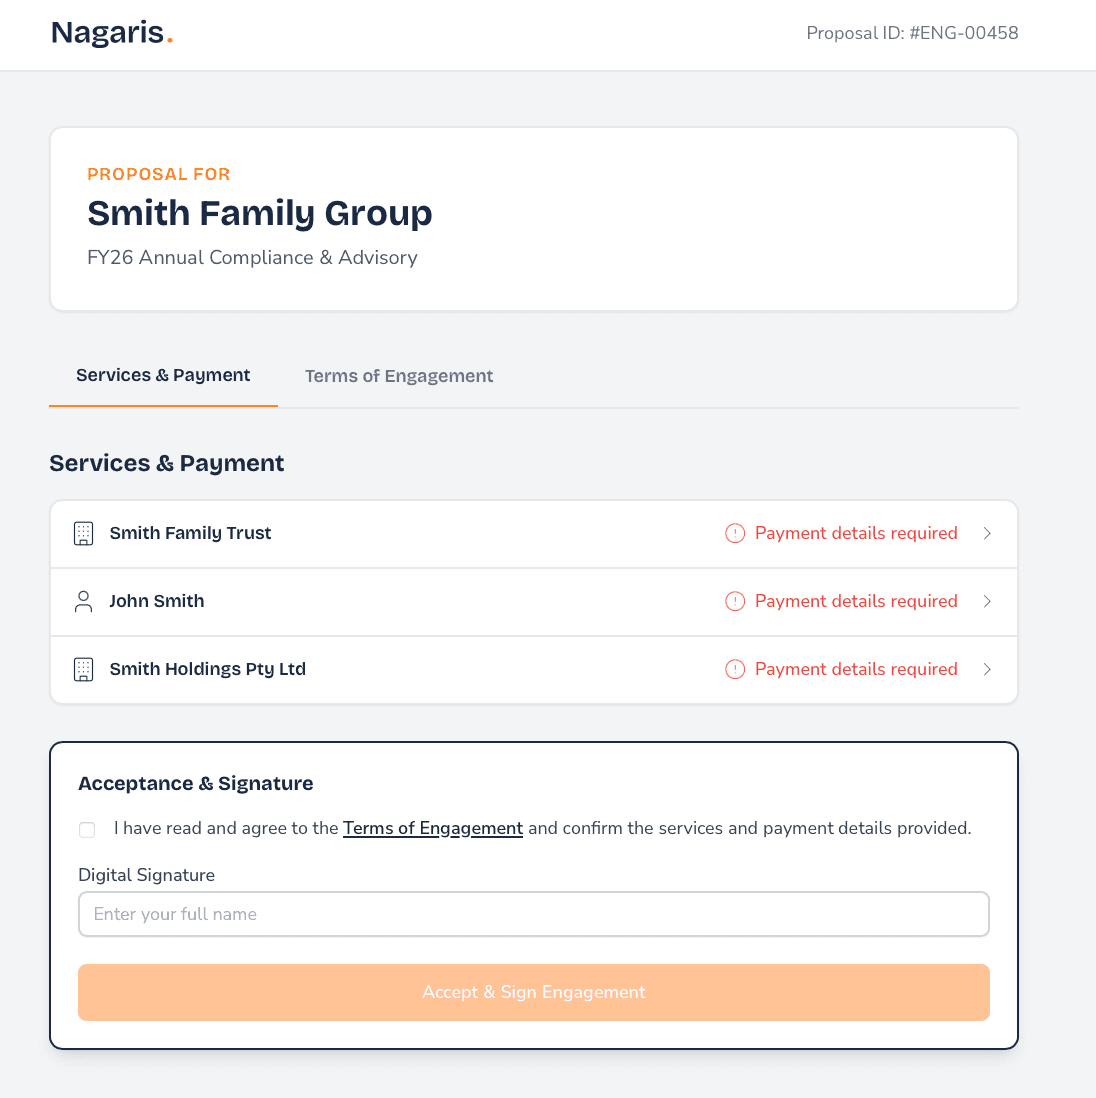Click Payment details required for John Smith
The image size is (1096, 1098).
856,601
